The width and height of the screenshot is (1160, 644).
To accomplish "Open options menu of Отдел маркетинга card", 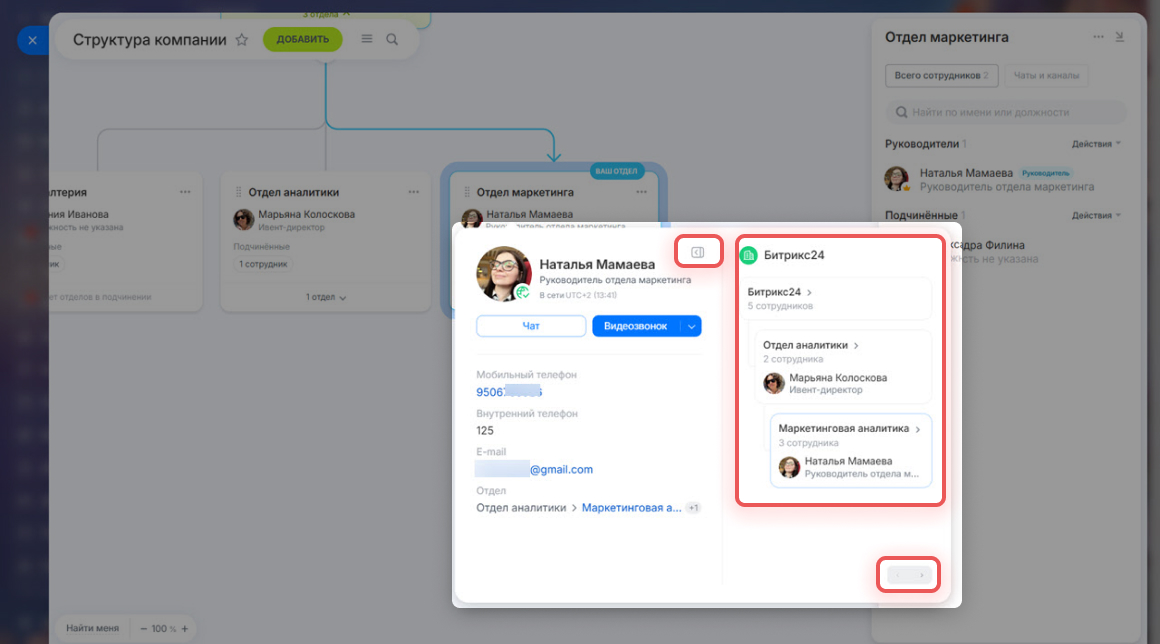I will (x=641, y=192).
